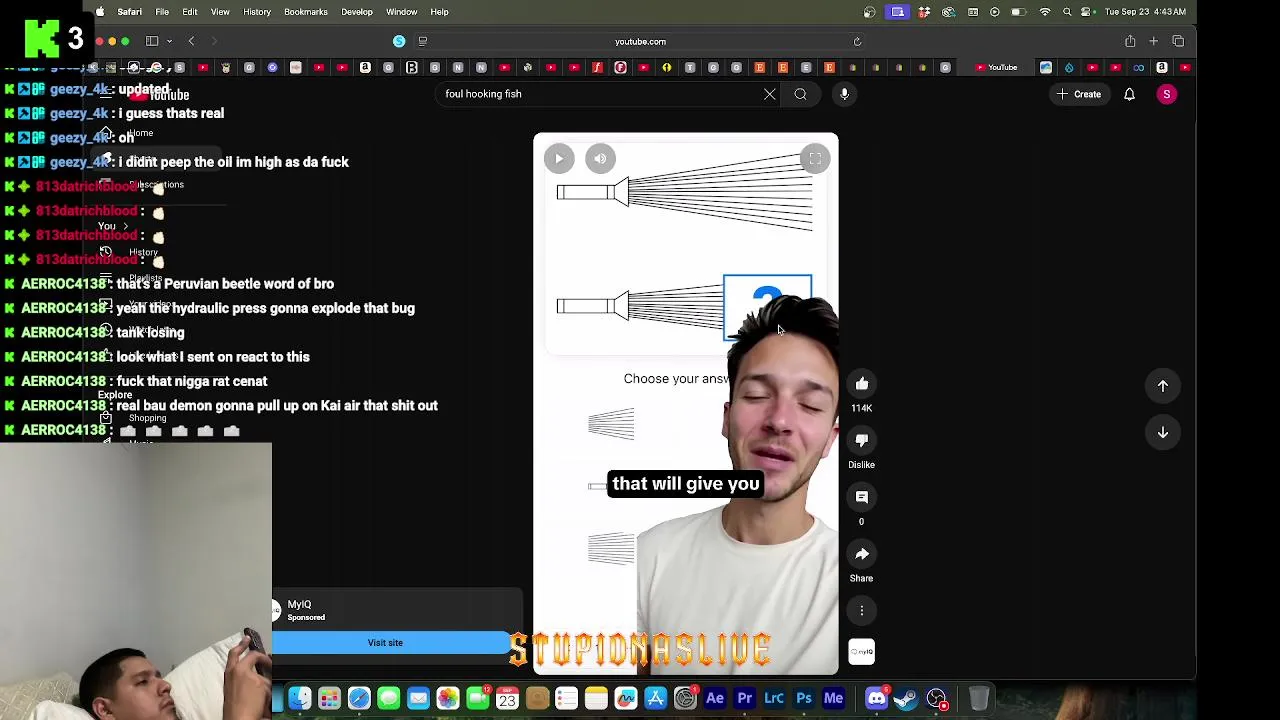
Task: Toggle the Safari sidebar
Action: (x=152, y=41)
